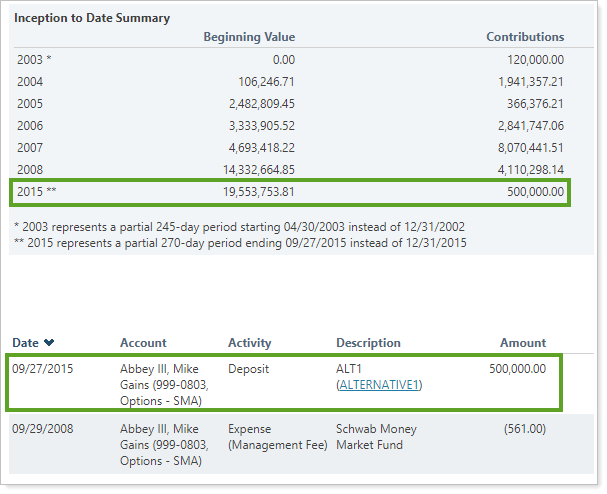Click the Amount column header
The width and height of the screenshot is (607, 494).
[x=523, y=343]
